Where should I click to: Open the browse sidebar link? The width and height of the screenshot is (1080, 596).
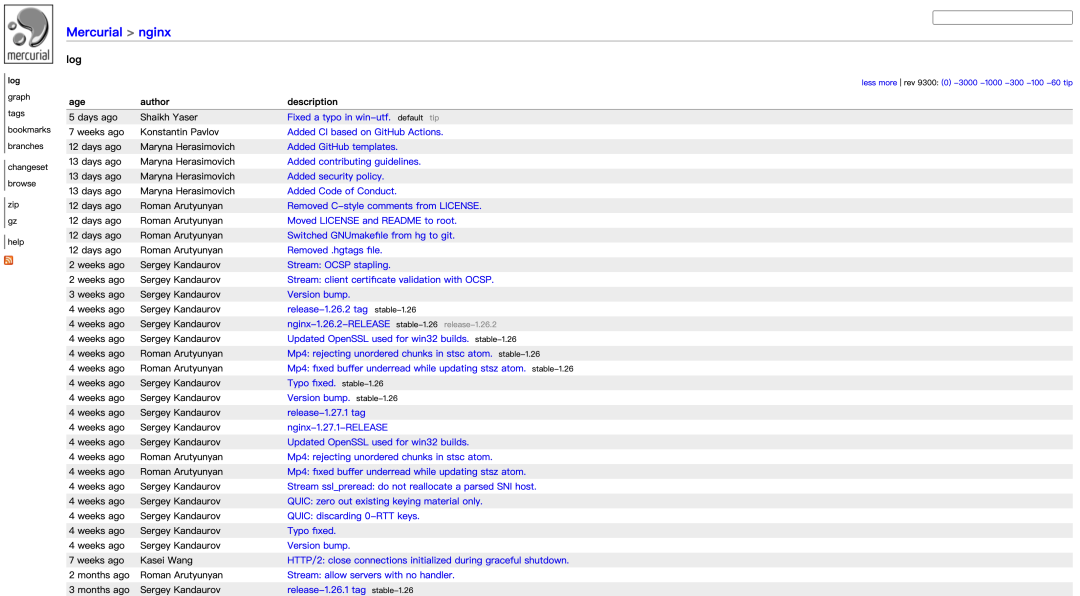(21, 184)
